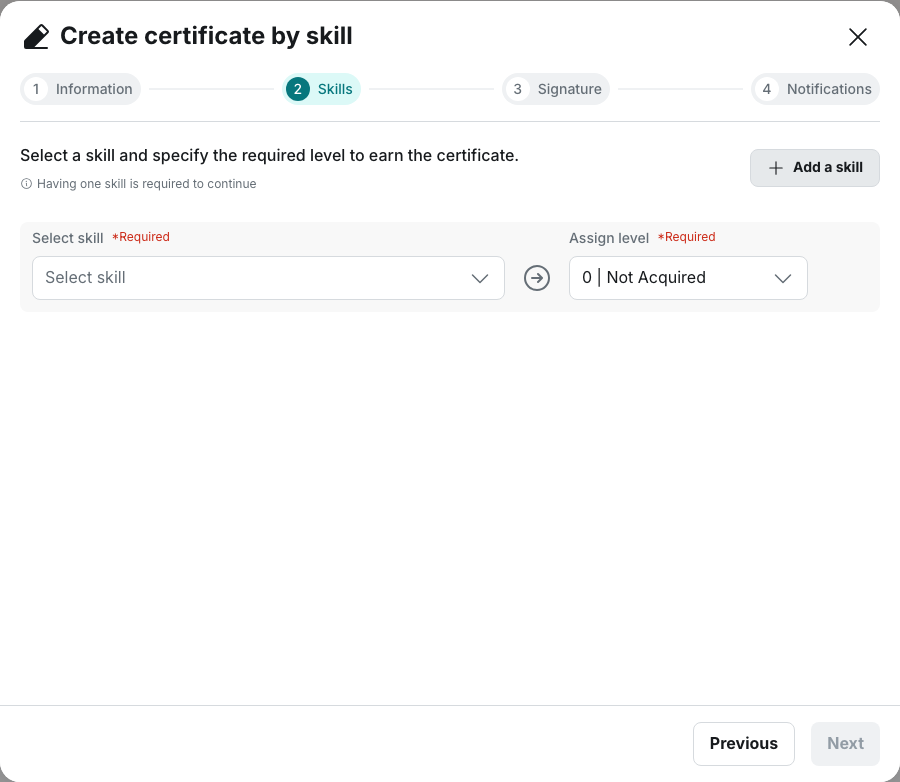Click the Assign level field label
This screenshot has width=900, height=782.
coord(609,238)
